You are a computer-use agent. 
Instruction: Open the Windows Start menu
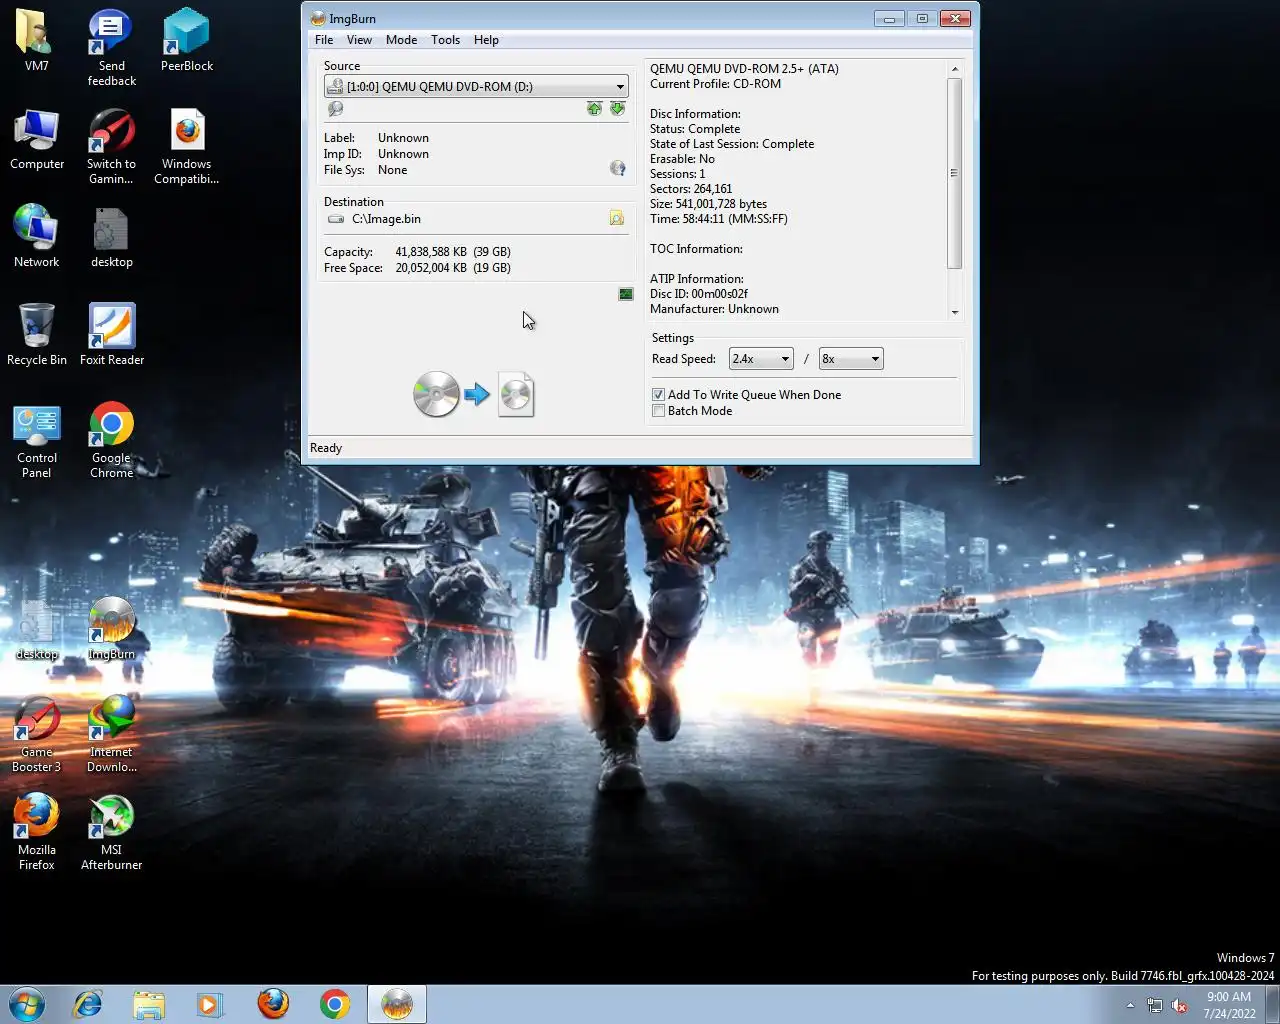(27, 1004)
